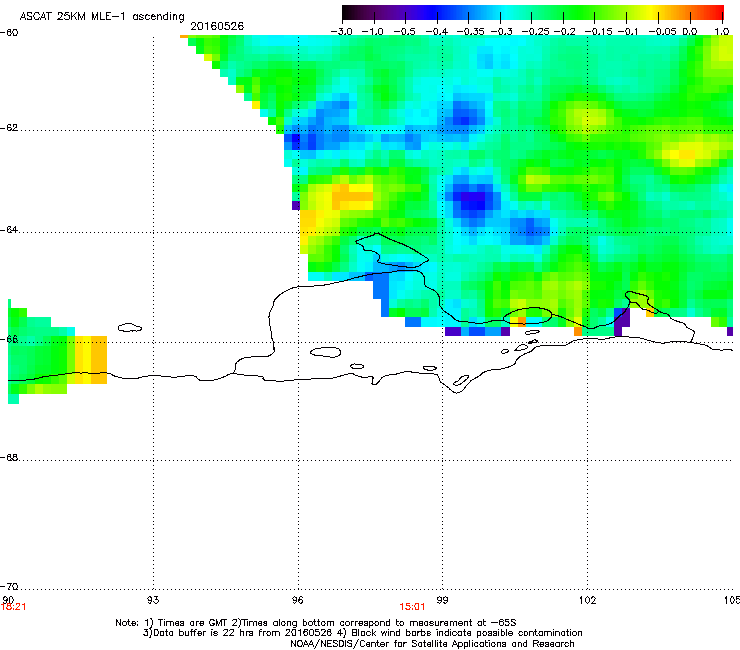Click the '-0.05' color scale label
The height and width of the screenshot is (650, 740).
coord(662,32)
